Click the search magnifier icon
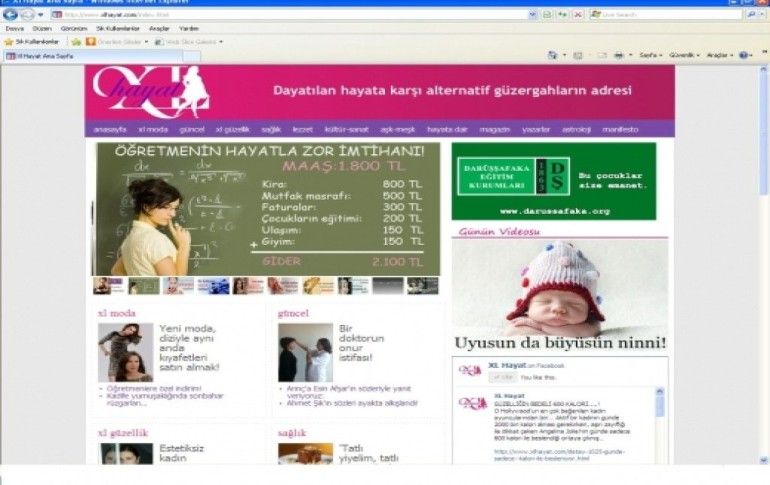Image resolution: width=770 pixels, height=485 pixels. 751,15
